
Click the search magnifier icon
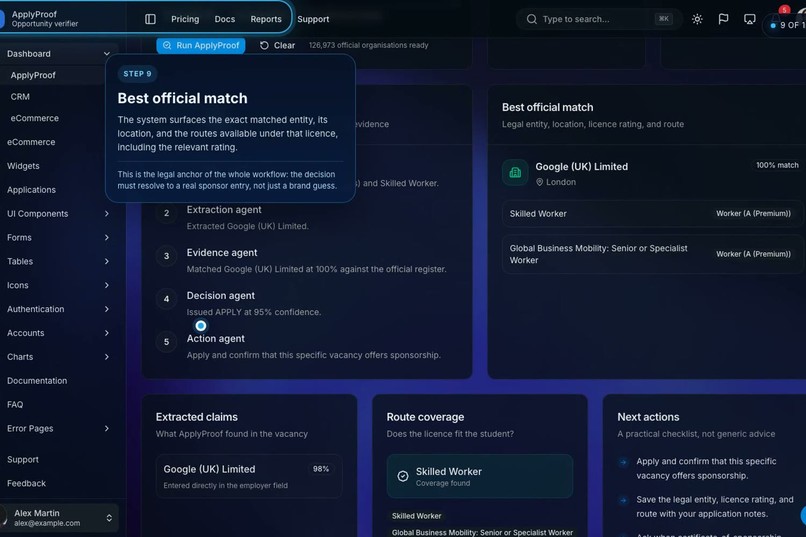532,19
